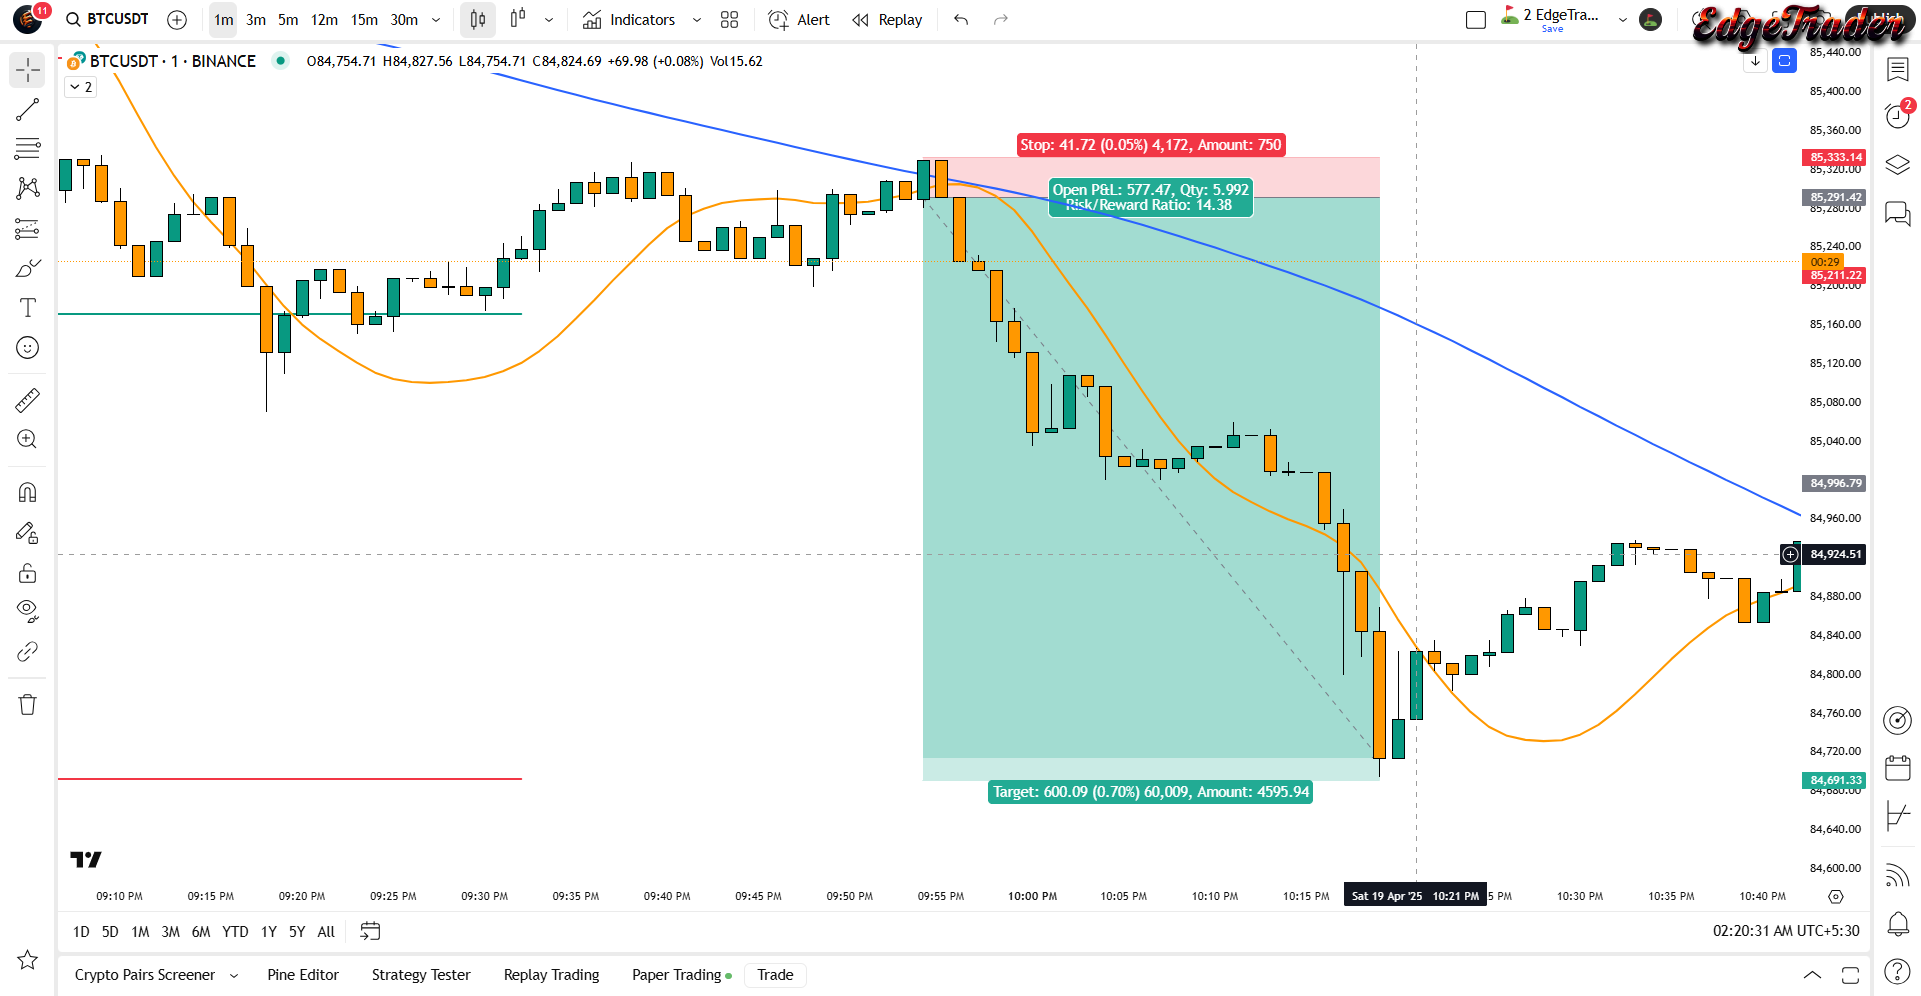
Task: Start bar Replay mode
Action: tap(887, 20)
